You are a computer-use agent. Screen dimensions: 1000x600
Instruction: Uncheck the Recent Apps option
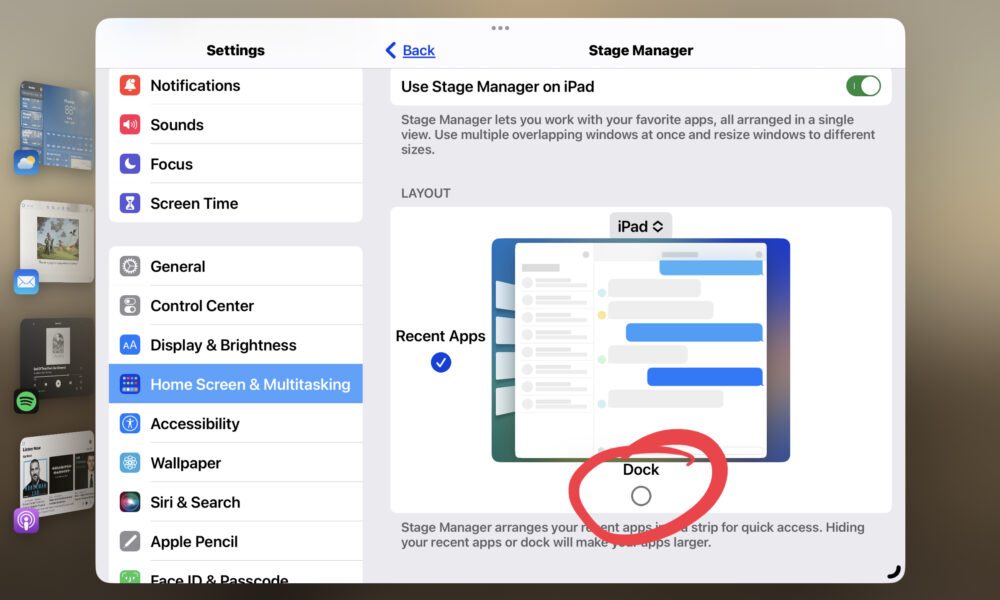(x=441, y=363)
